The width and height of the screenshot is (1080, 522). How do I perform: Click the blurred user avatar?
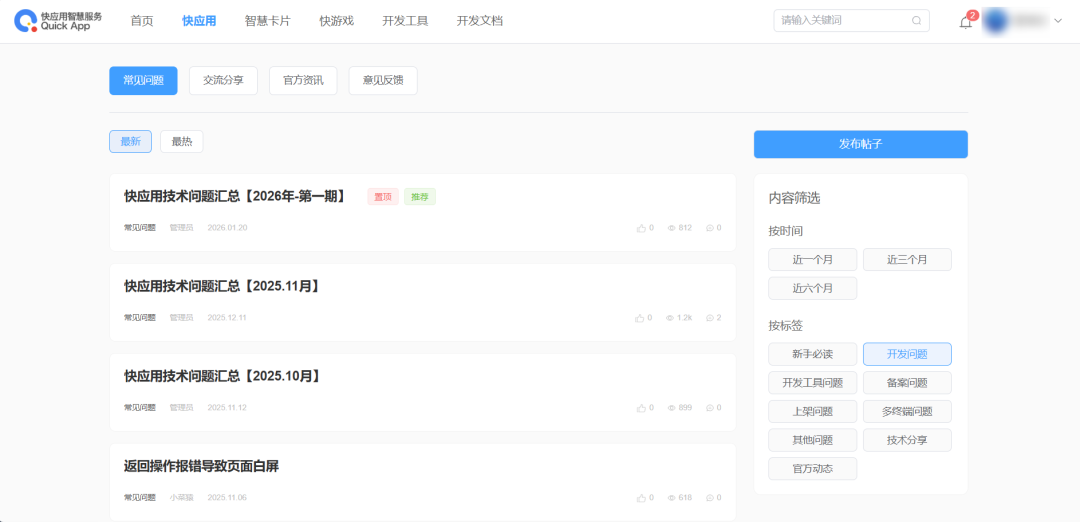tap(995, 21)
